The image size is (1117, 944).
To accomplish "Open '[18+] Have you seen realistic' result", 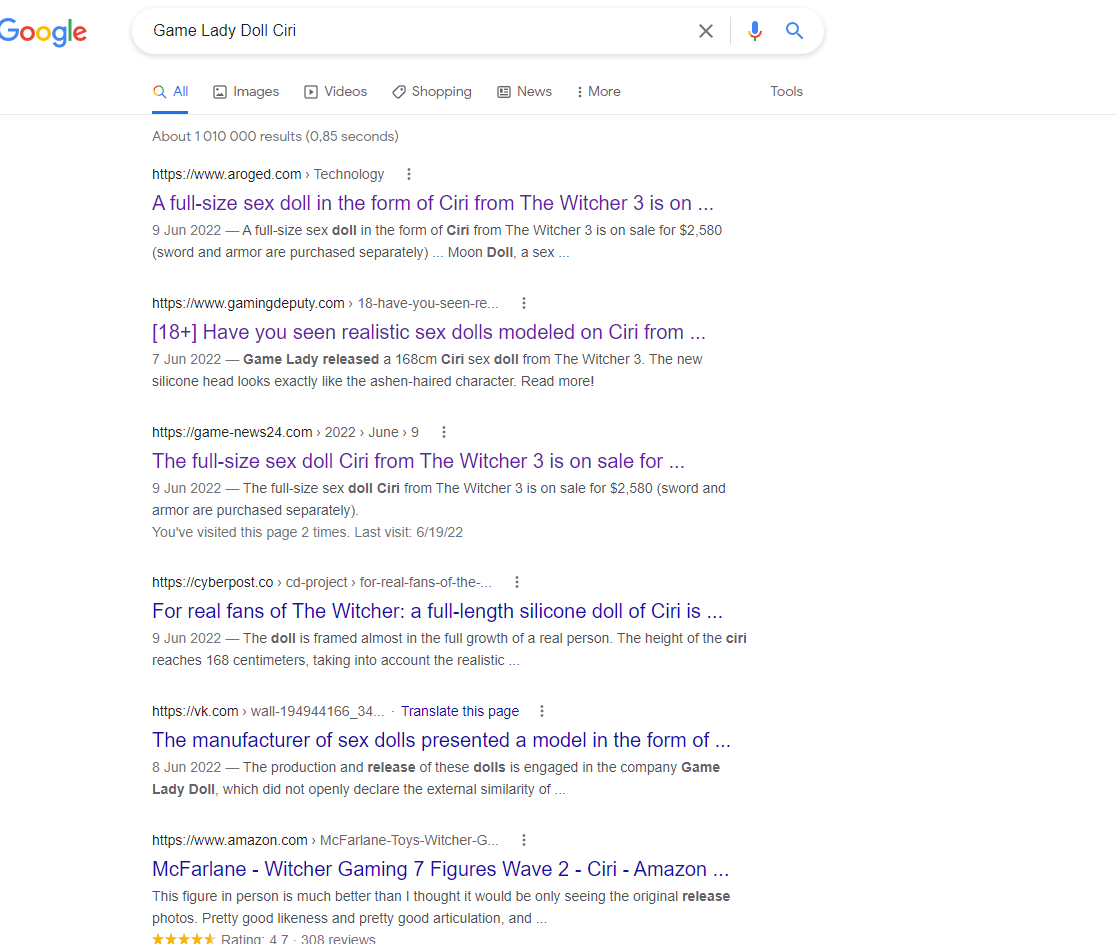I will tap(429, 332).
